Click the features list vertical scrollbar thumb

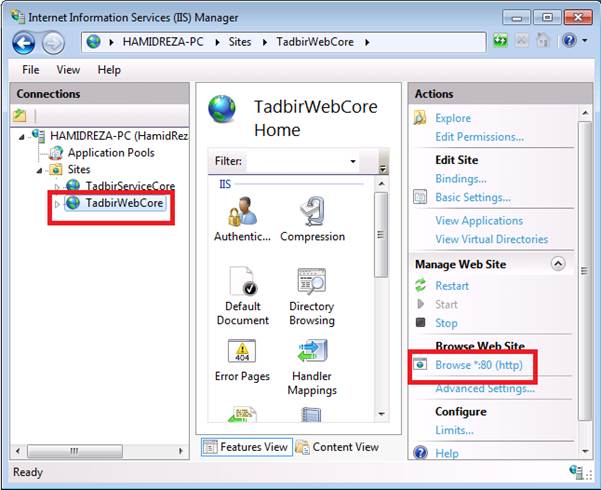point(381,234)
